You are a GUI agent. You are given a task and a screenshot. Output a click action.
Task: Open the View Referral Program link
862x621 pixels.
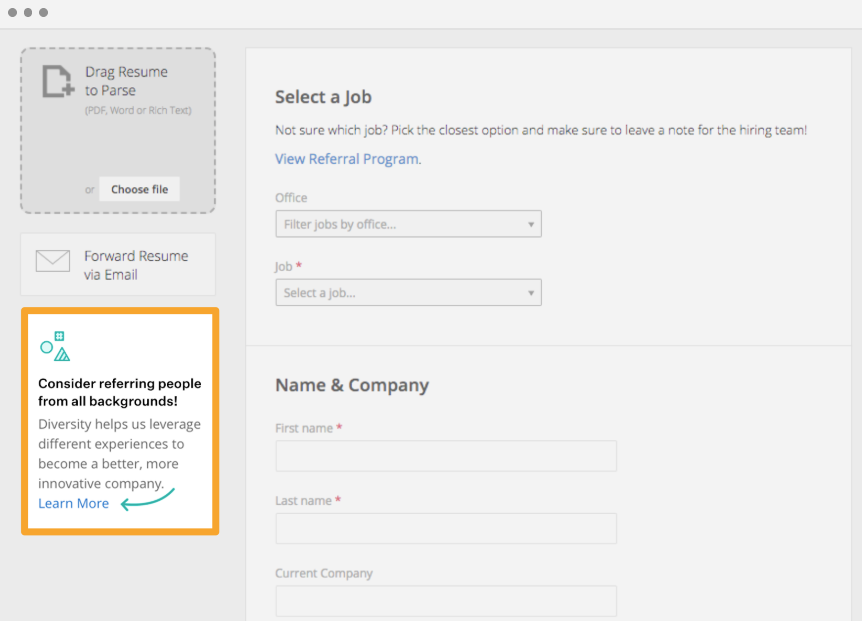[348, 159]
